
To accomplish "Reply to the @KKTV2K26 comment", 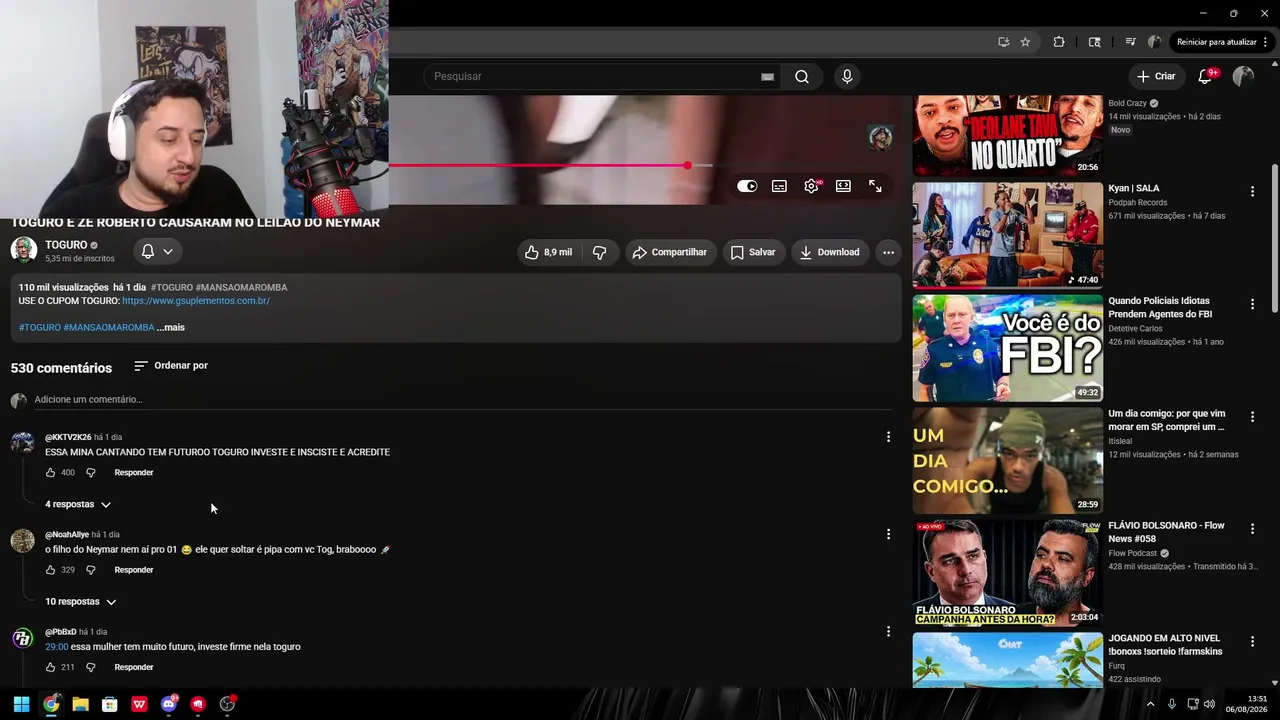I will (134, 472).
